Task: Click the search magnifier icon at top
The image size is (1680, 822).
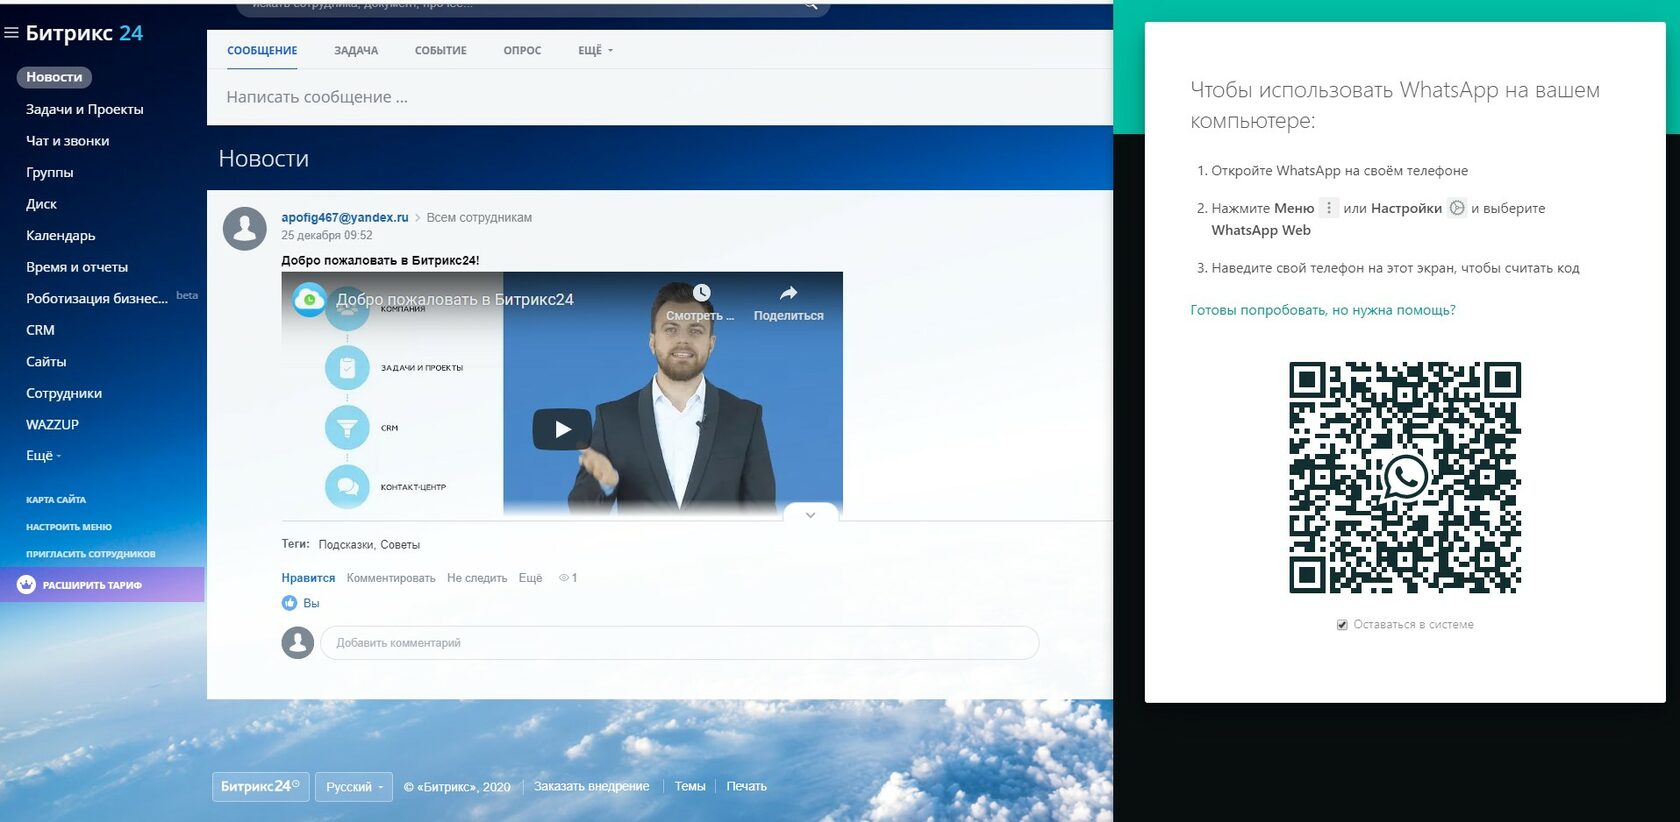Action: click(x=812, y=6)
